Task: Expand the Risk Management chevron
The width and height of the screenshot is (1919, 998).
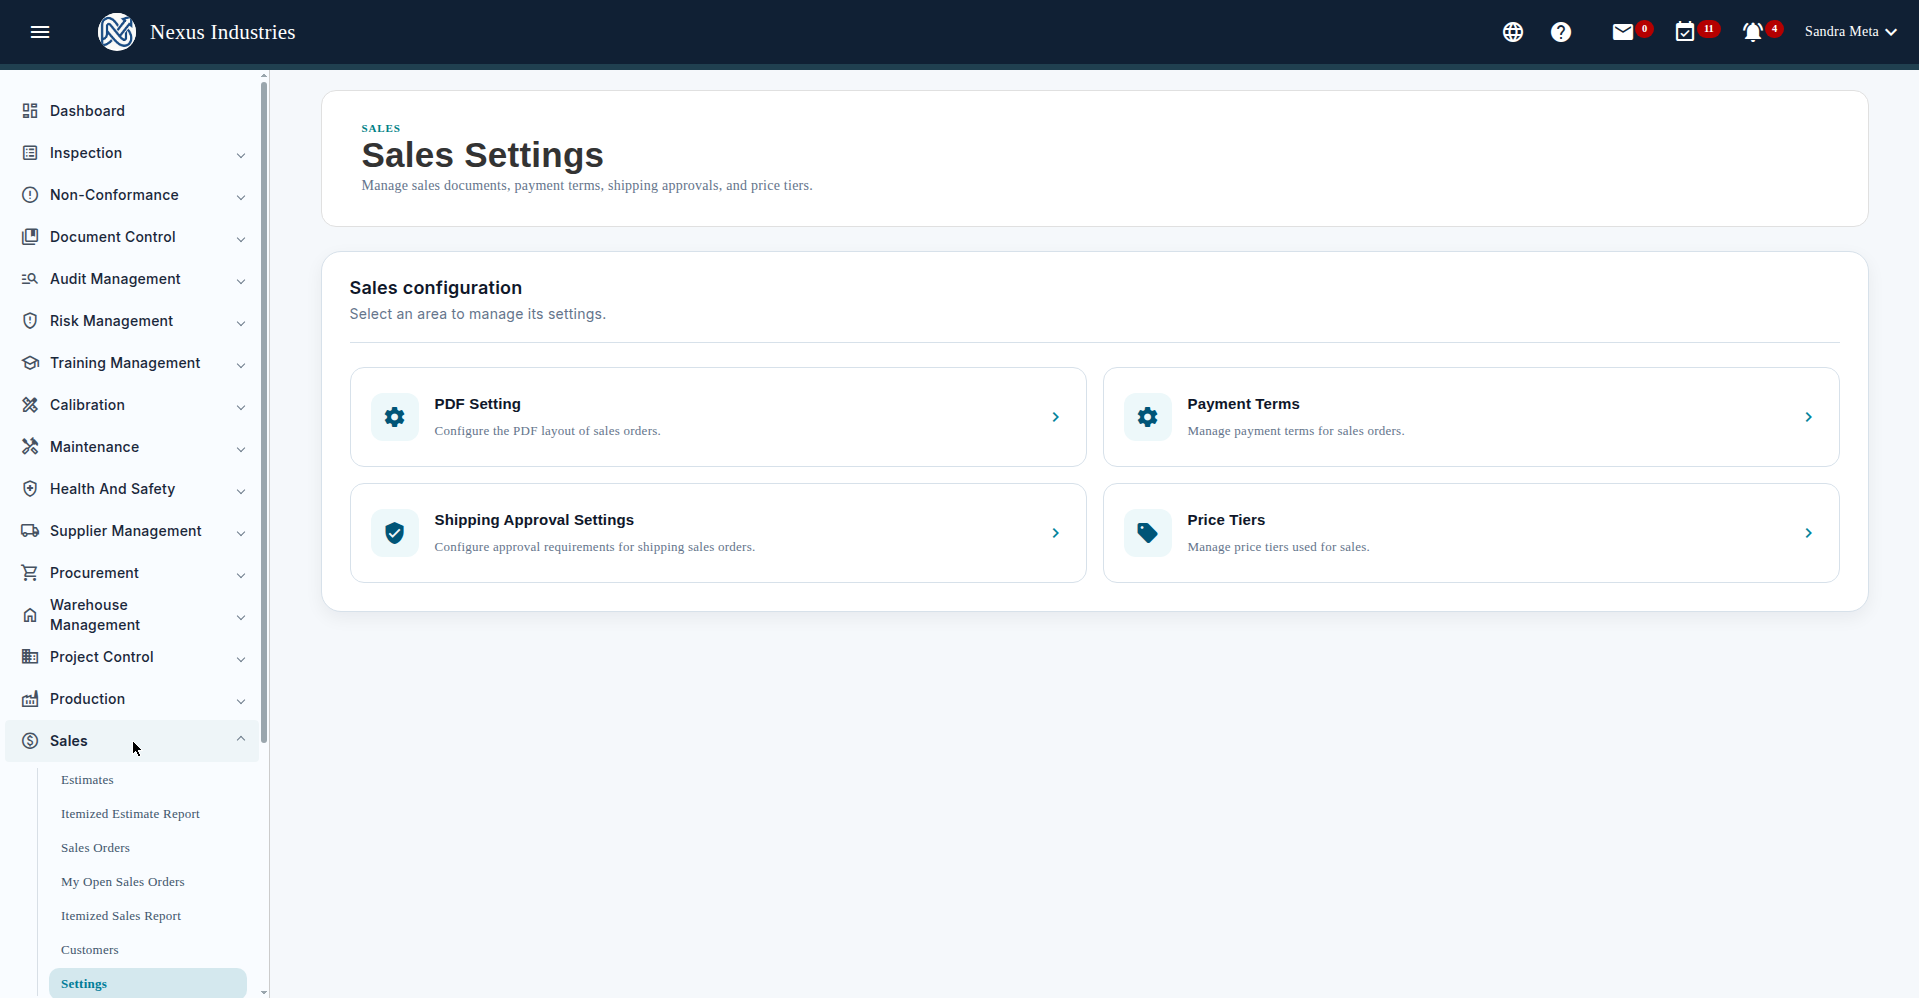Action: click(241, 323)
